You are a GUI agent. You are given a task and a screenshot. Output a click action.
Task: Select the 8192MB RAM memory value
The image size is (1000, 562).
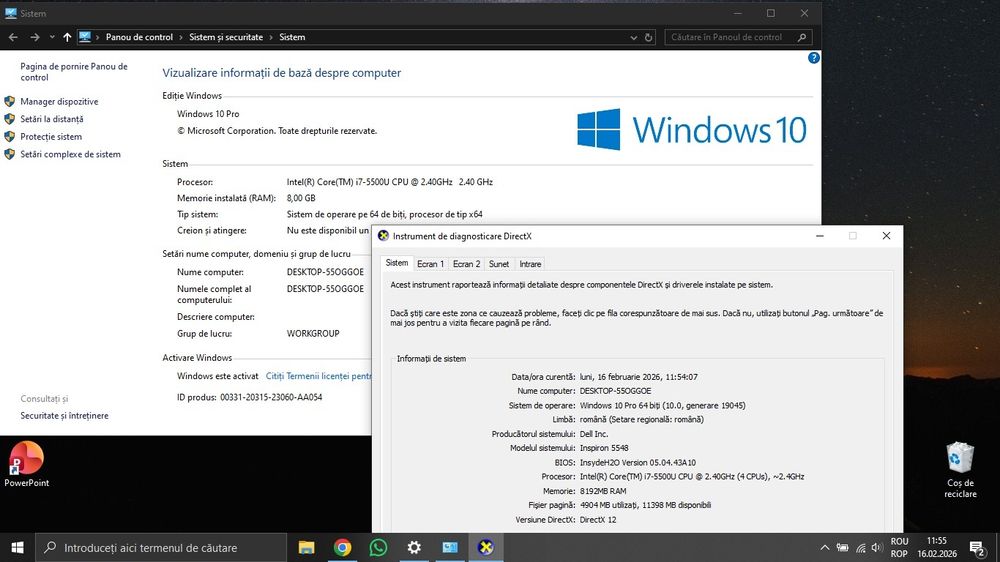[603, 491]
